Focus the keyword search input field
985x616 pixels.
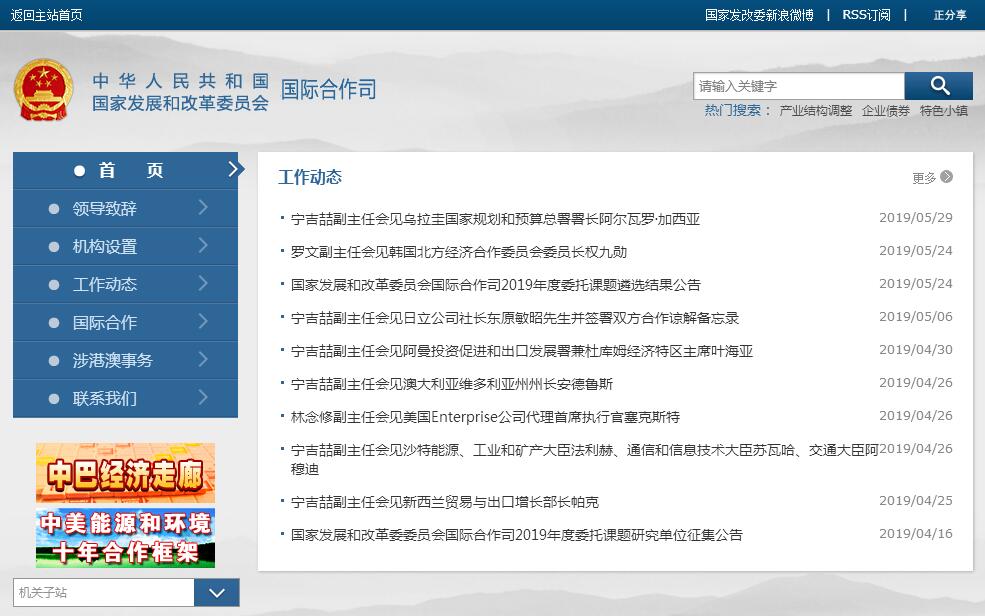point(798,86)
